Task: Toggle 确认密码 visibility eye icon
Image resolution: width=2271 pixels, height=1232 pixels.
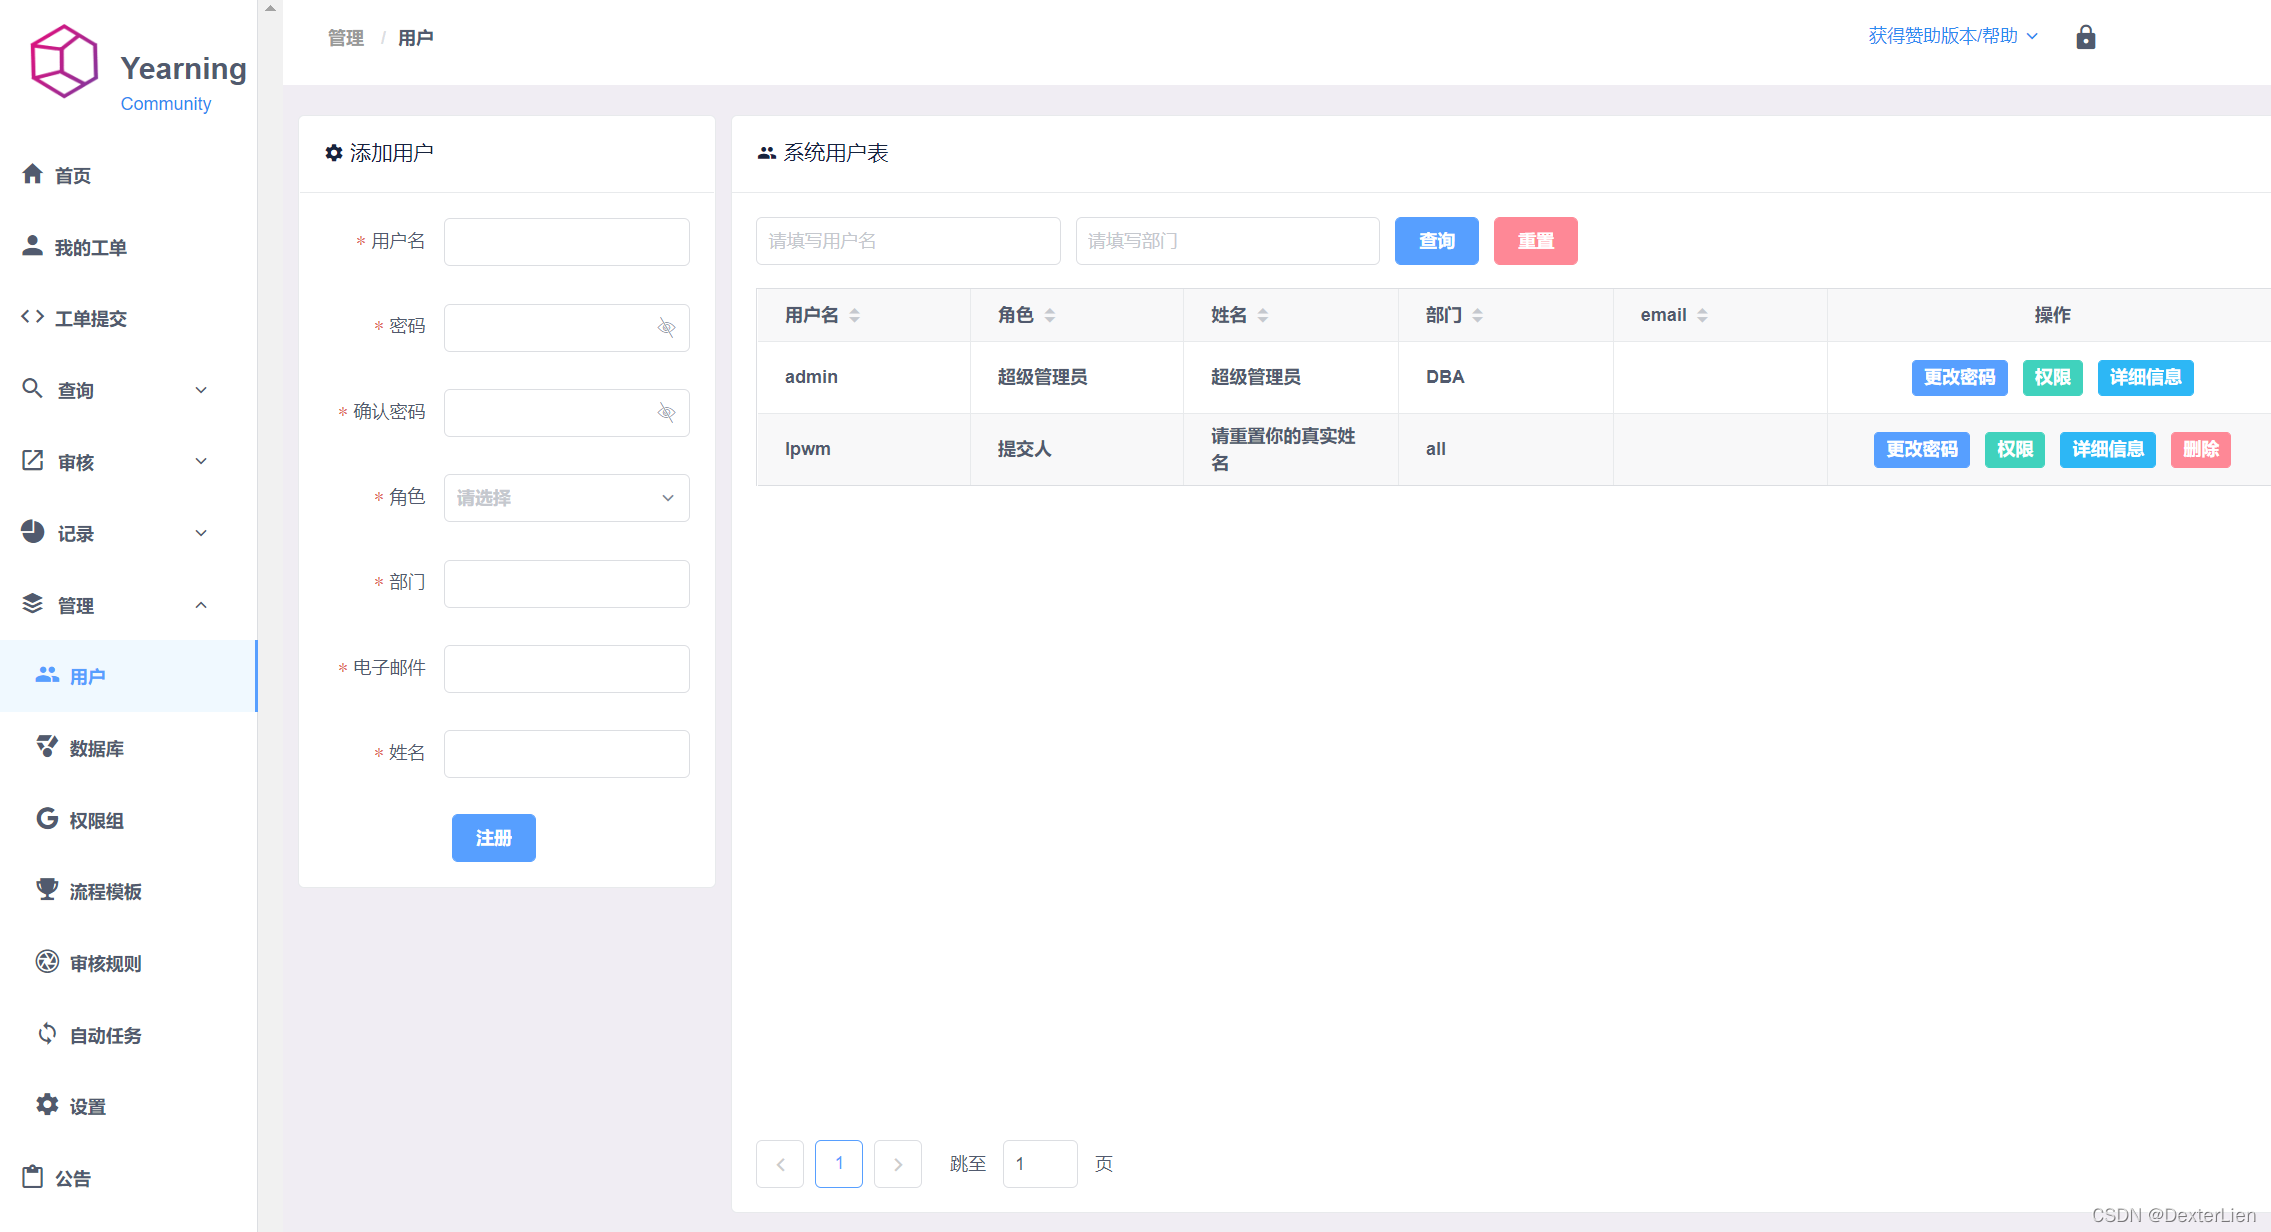Action: click(666, 412)
